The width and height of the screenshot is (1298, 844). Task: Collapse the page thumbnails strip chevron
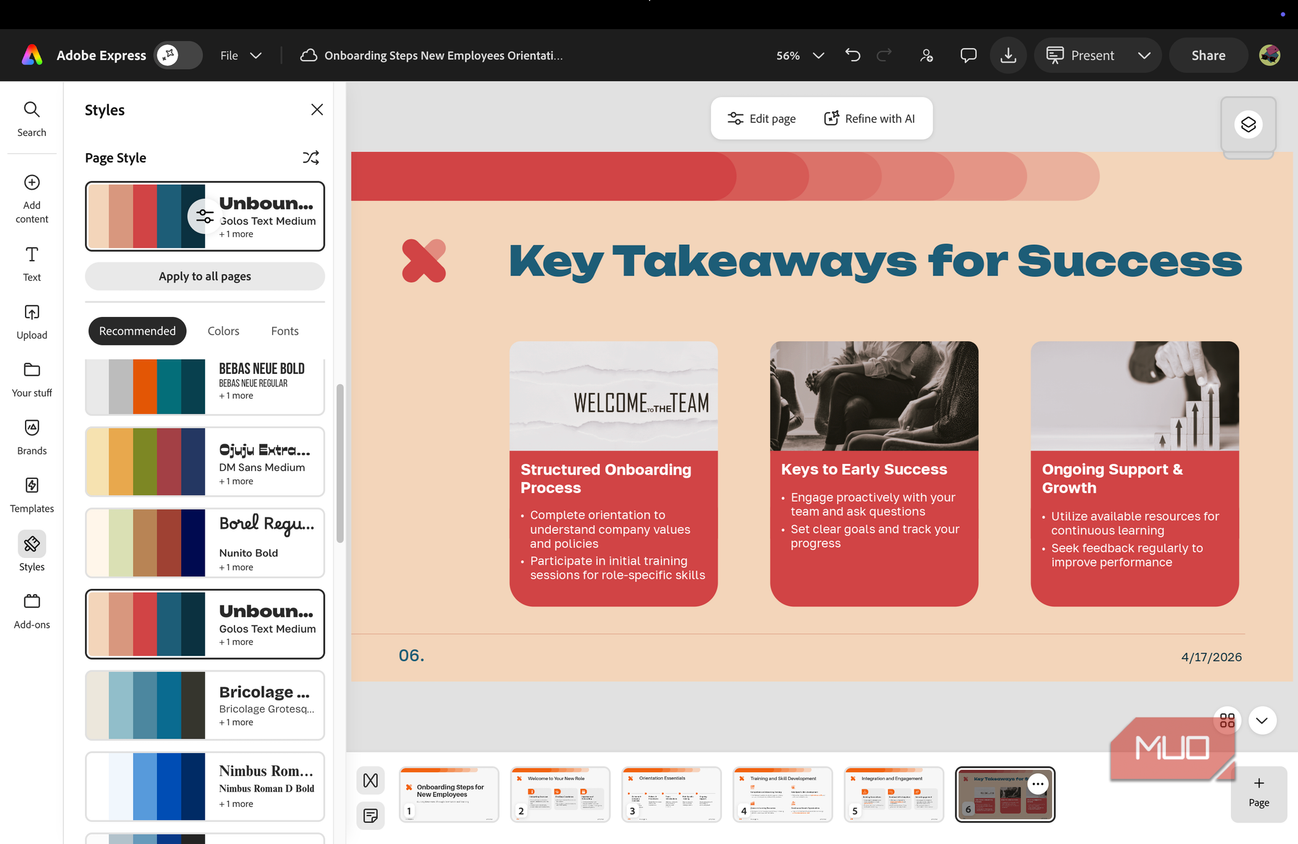pyautogui.click(x=1262, y=720)
